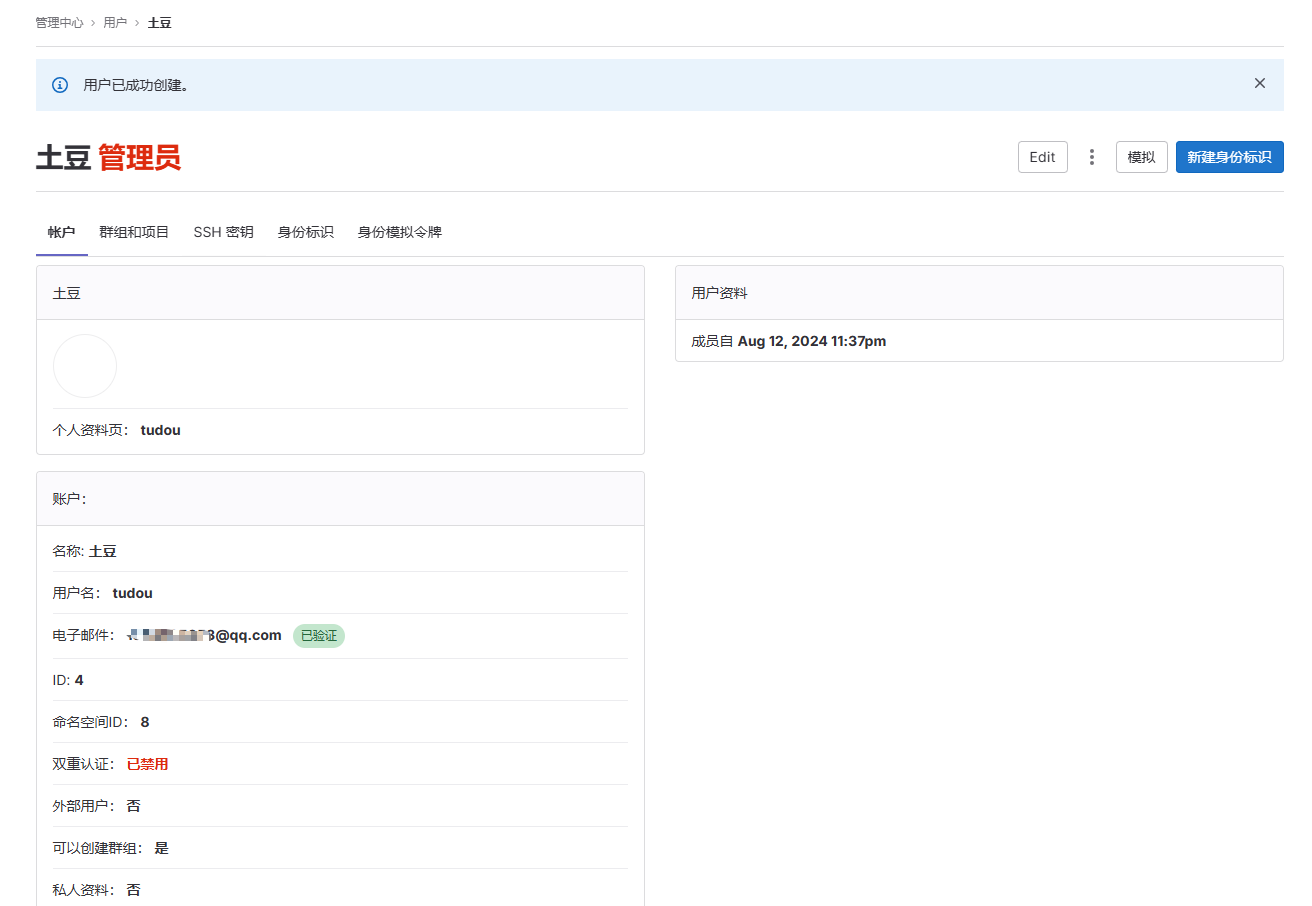This screenshot has height=906, width=1312.
Task: Switch to the SSH 密钥 tab
Action: pos(223,232)
